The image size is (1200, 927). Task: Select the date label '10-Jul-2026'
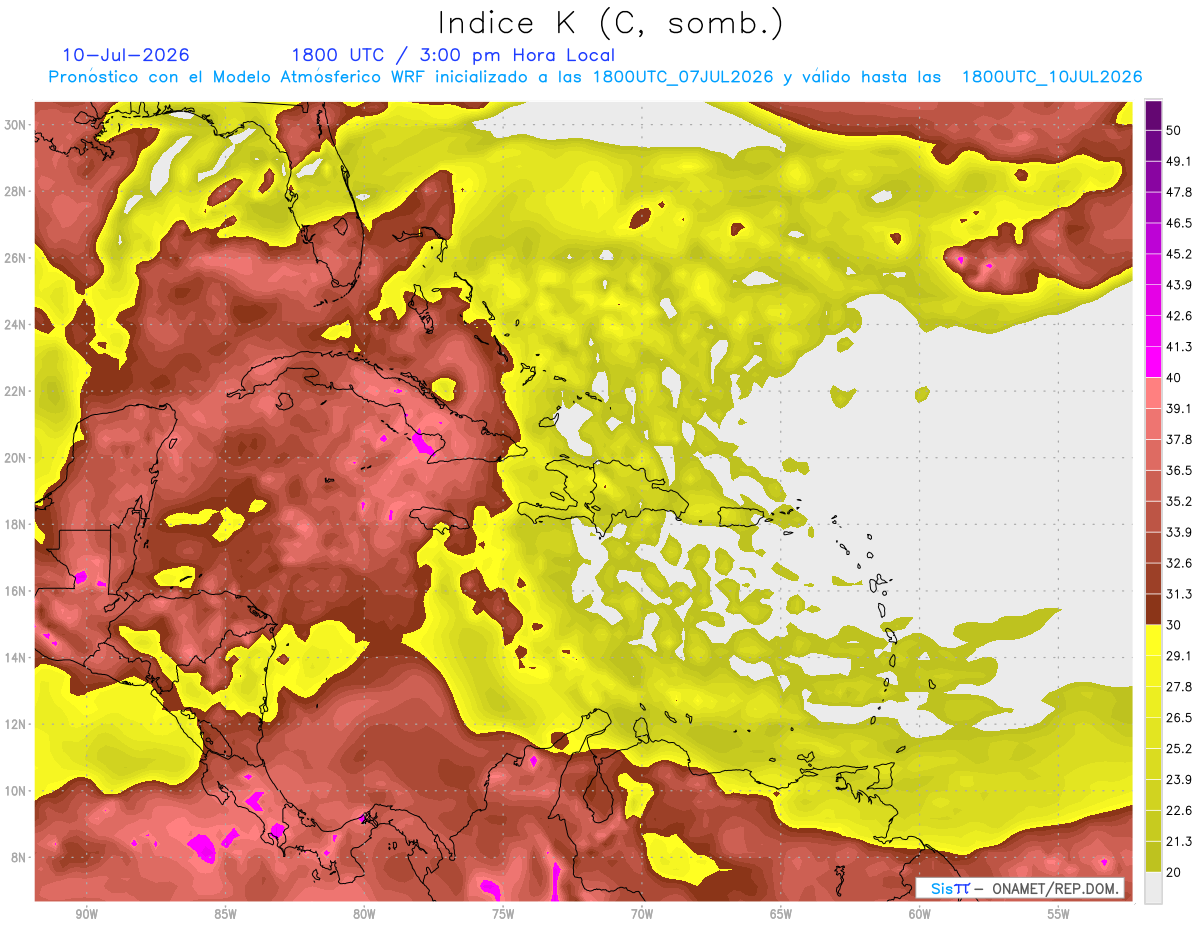[x=126, y=55]
